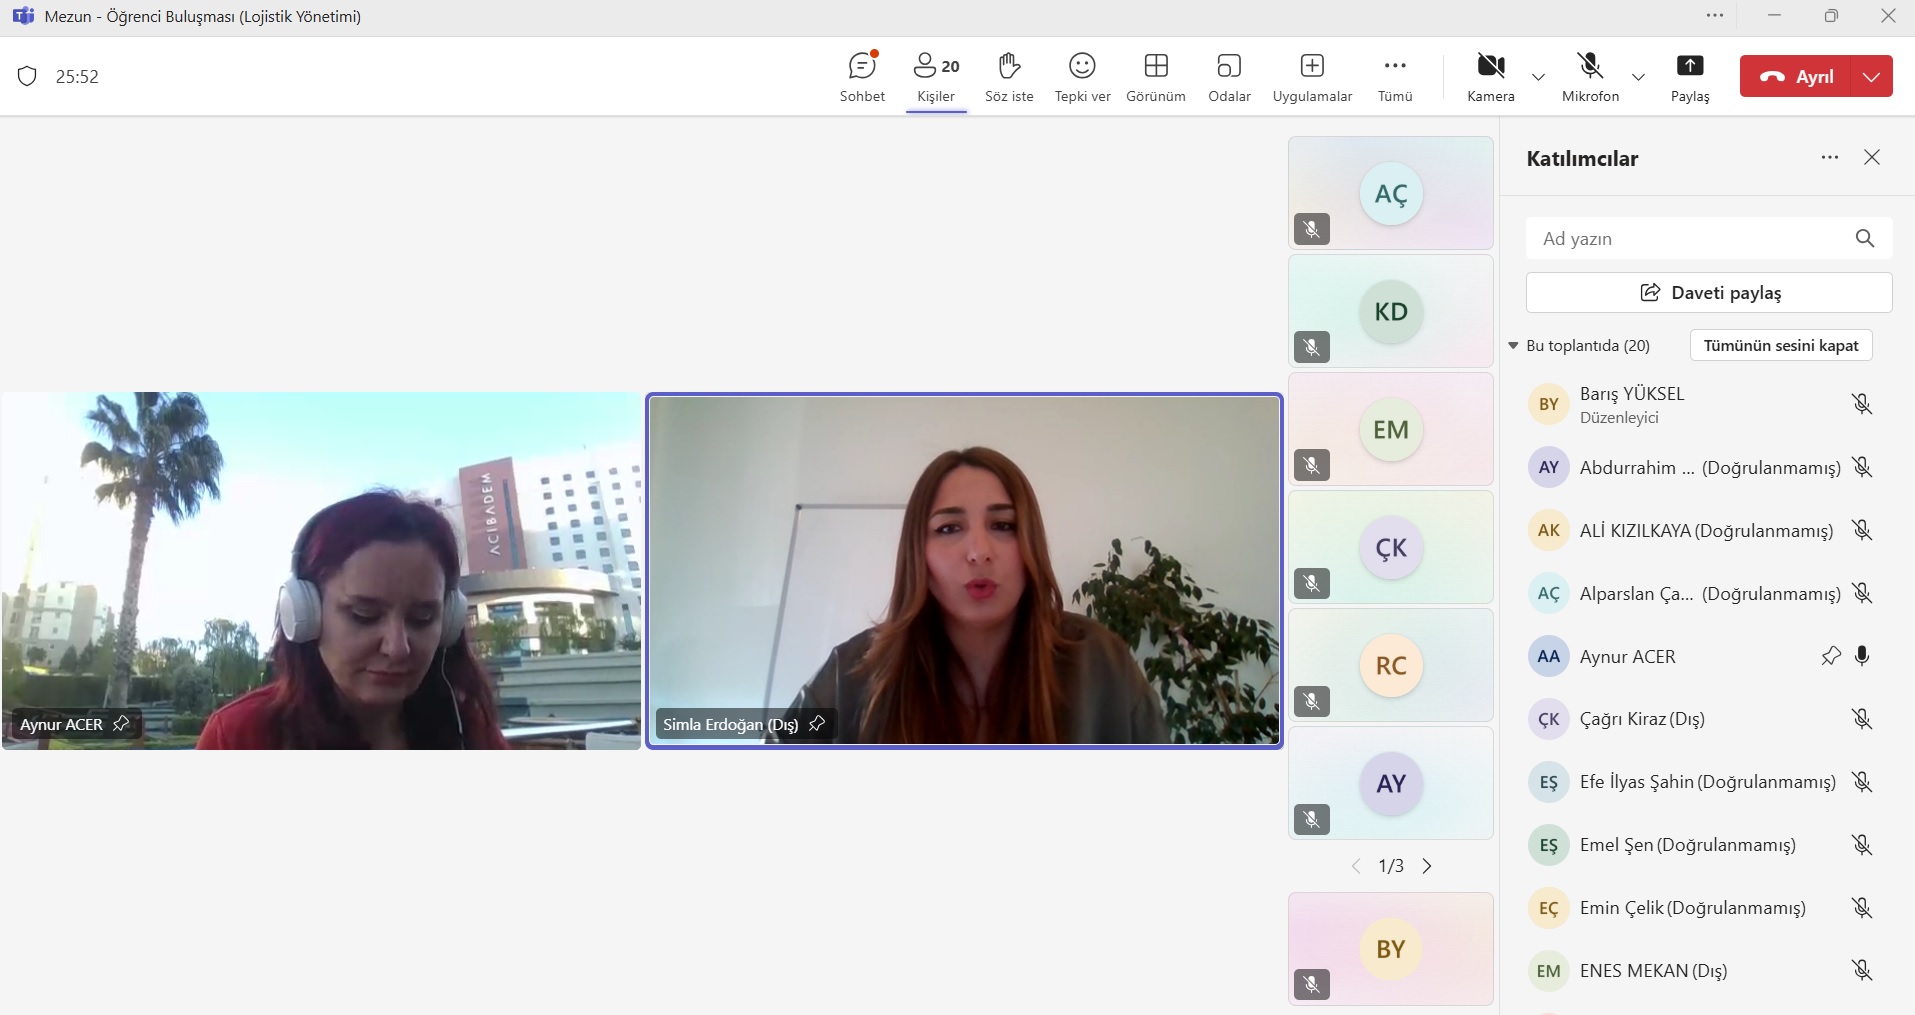Select the RC participant tile
Screen dimensions: 1915x1015
tap(1390, 665)
